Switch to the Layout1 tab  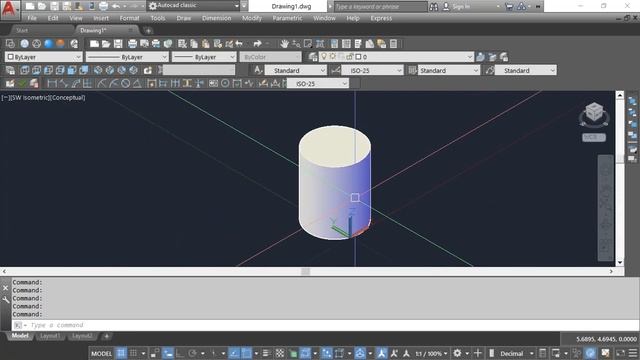pos(50,336)
